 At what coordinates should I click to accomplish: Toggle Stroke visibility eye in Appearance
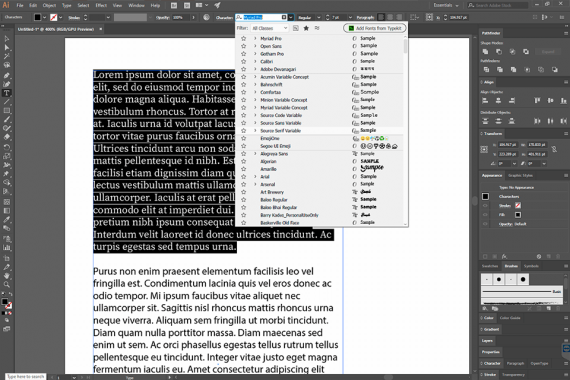(x=485, y=206)
